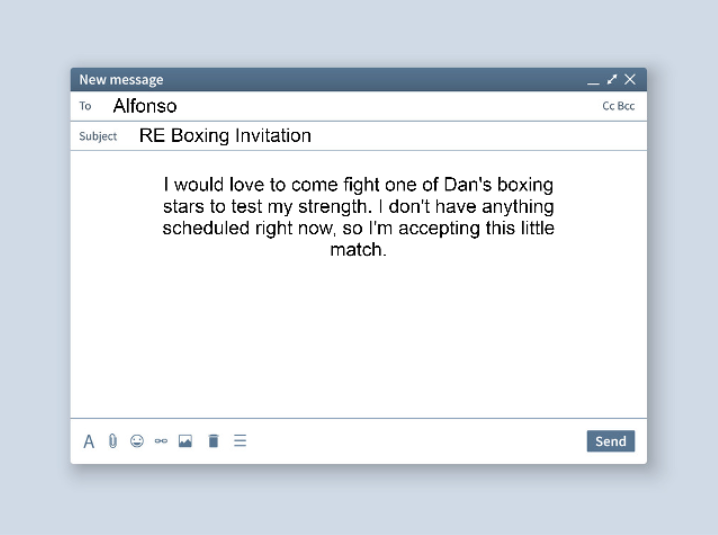718x535 pixels.
Task: Add a Cc recipient
Action: pyautogui.click(x=608, y=106)
